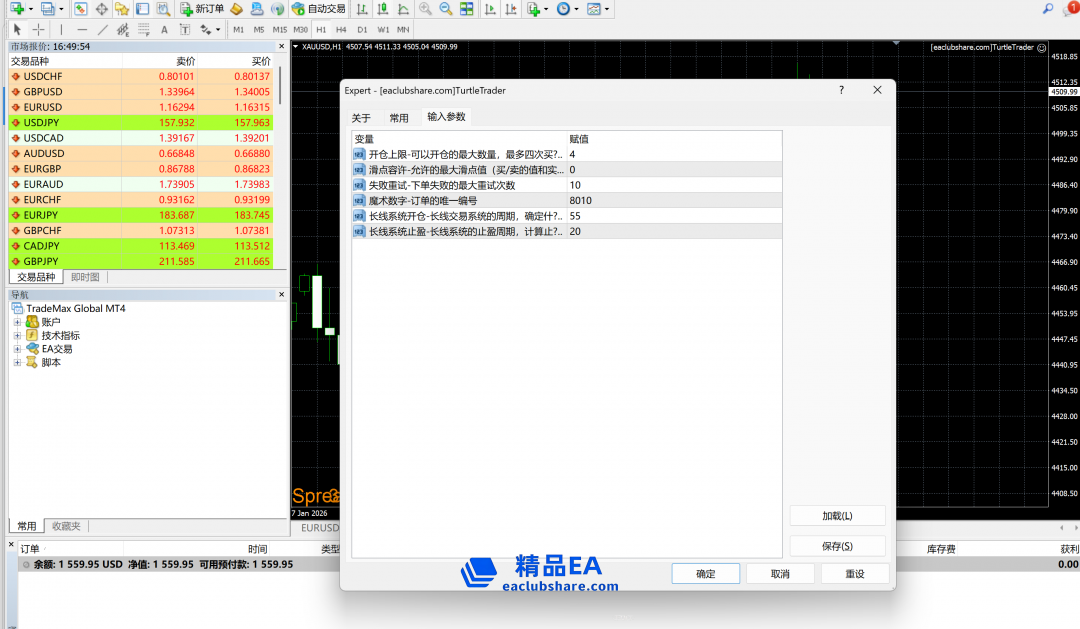The height and width of the screenshot is (629, 1080).
Task: Toggle the 自动交易 AutoTrading button
Action: tap(319, 9)
